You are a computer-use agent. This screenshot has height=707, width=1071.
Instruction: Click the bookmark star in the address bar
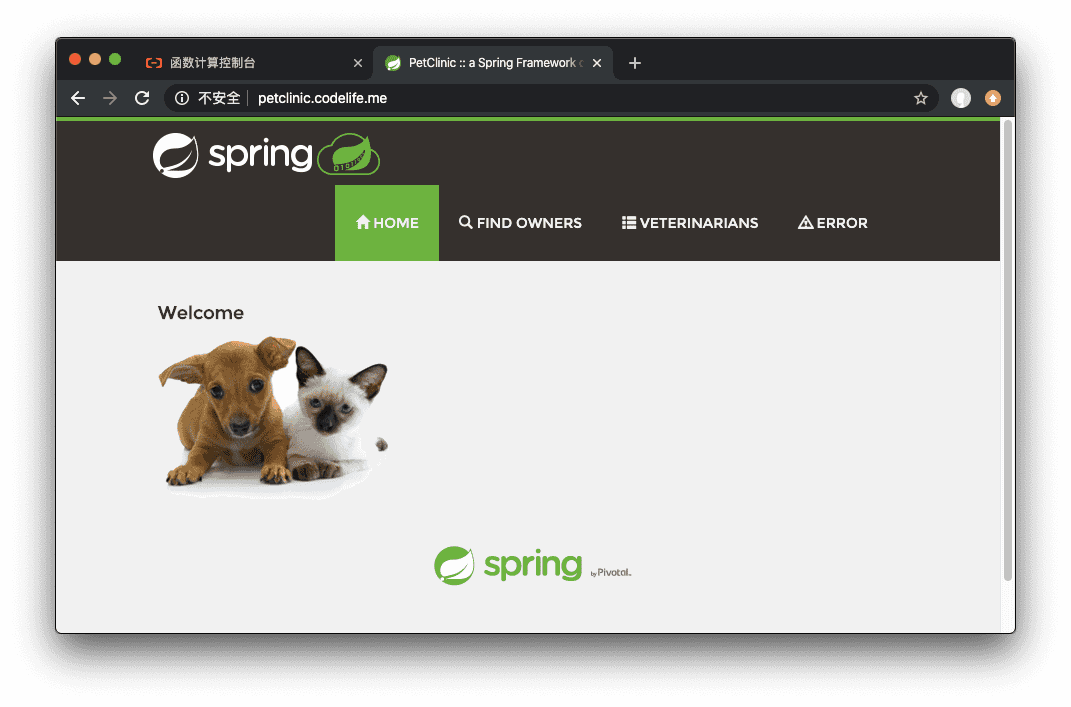pyautogui.click(x=920, y=98)
